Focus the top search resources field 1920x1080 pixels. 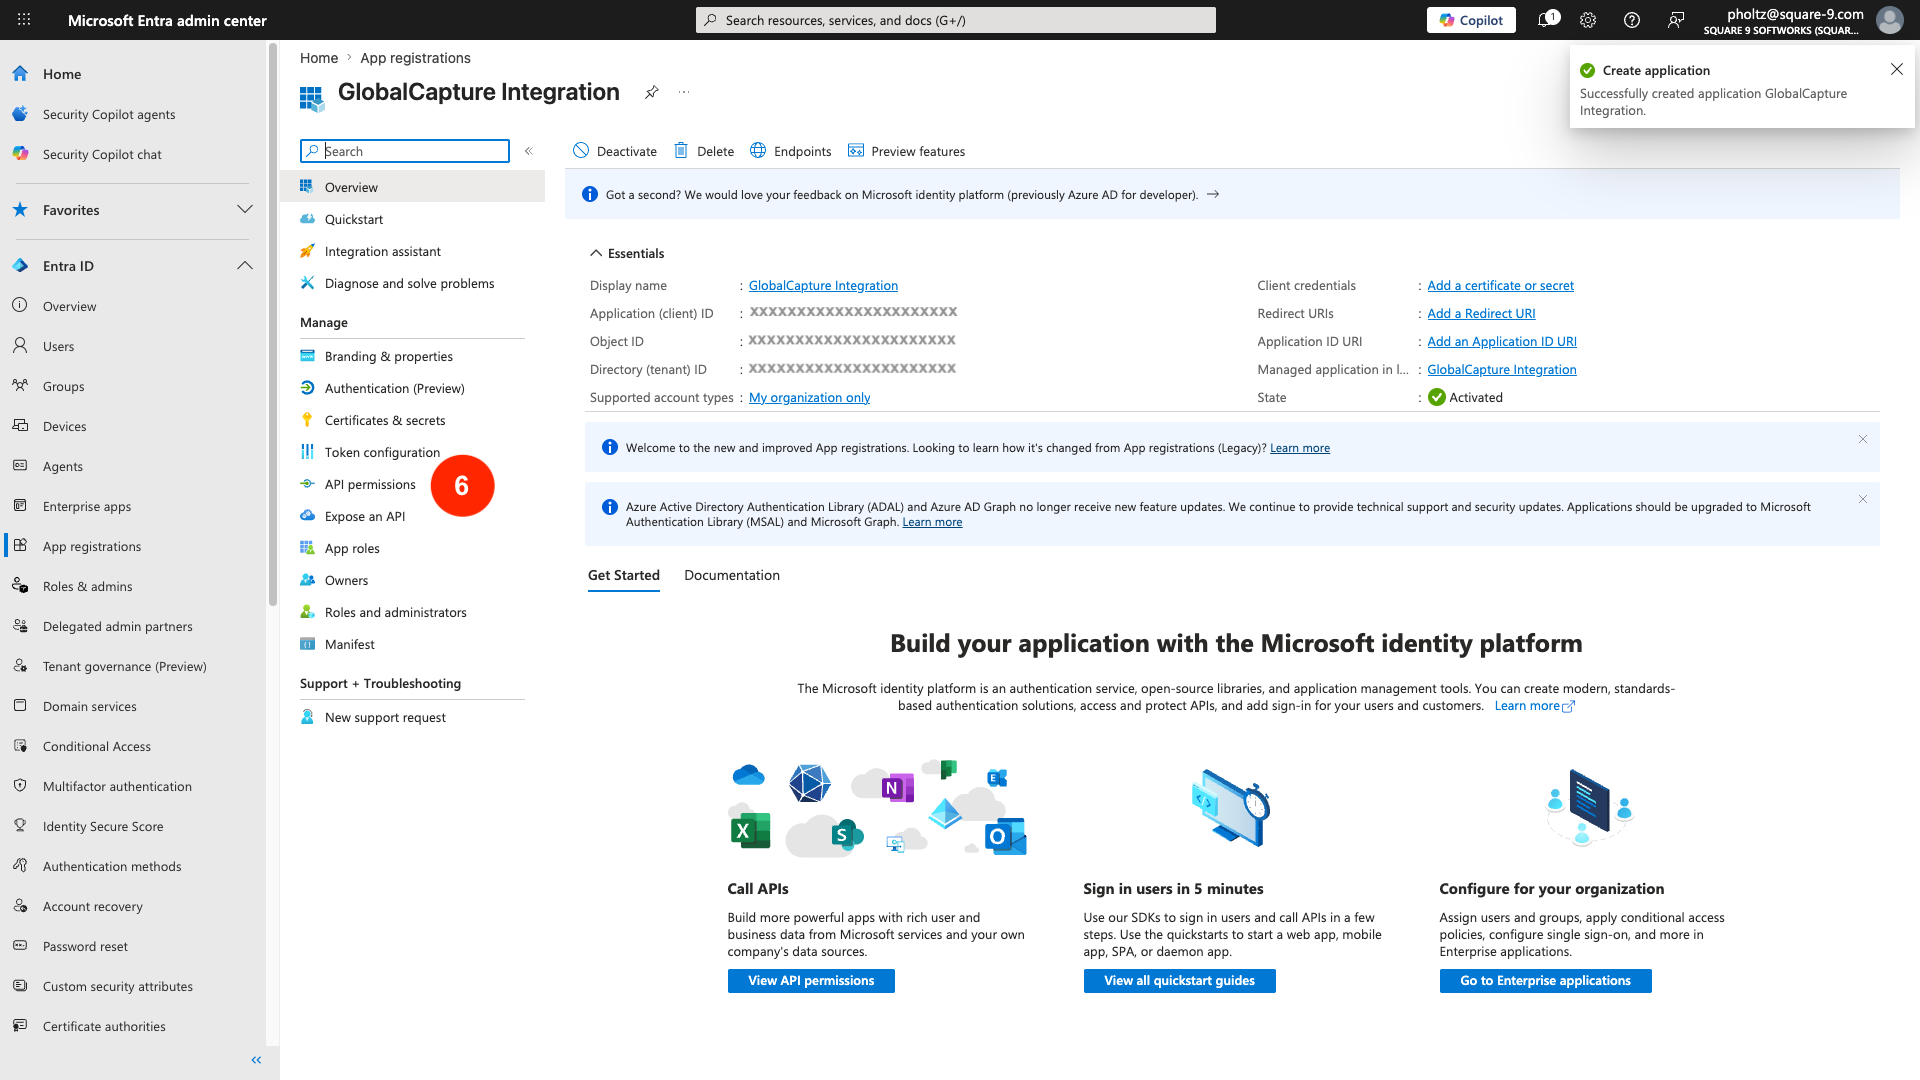click(956, 20)
